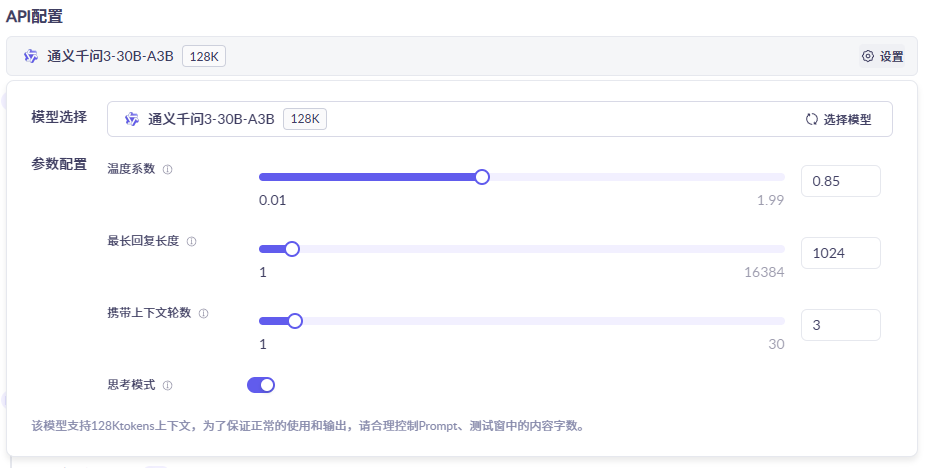Click the API配置 heading
Screen dimensions: 938x468
point(34,16)
